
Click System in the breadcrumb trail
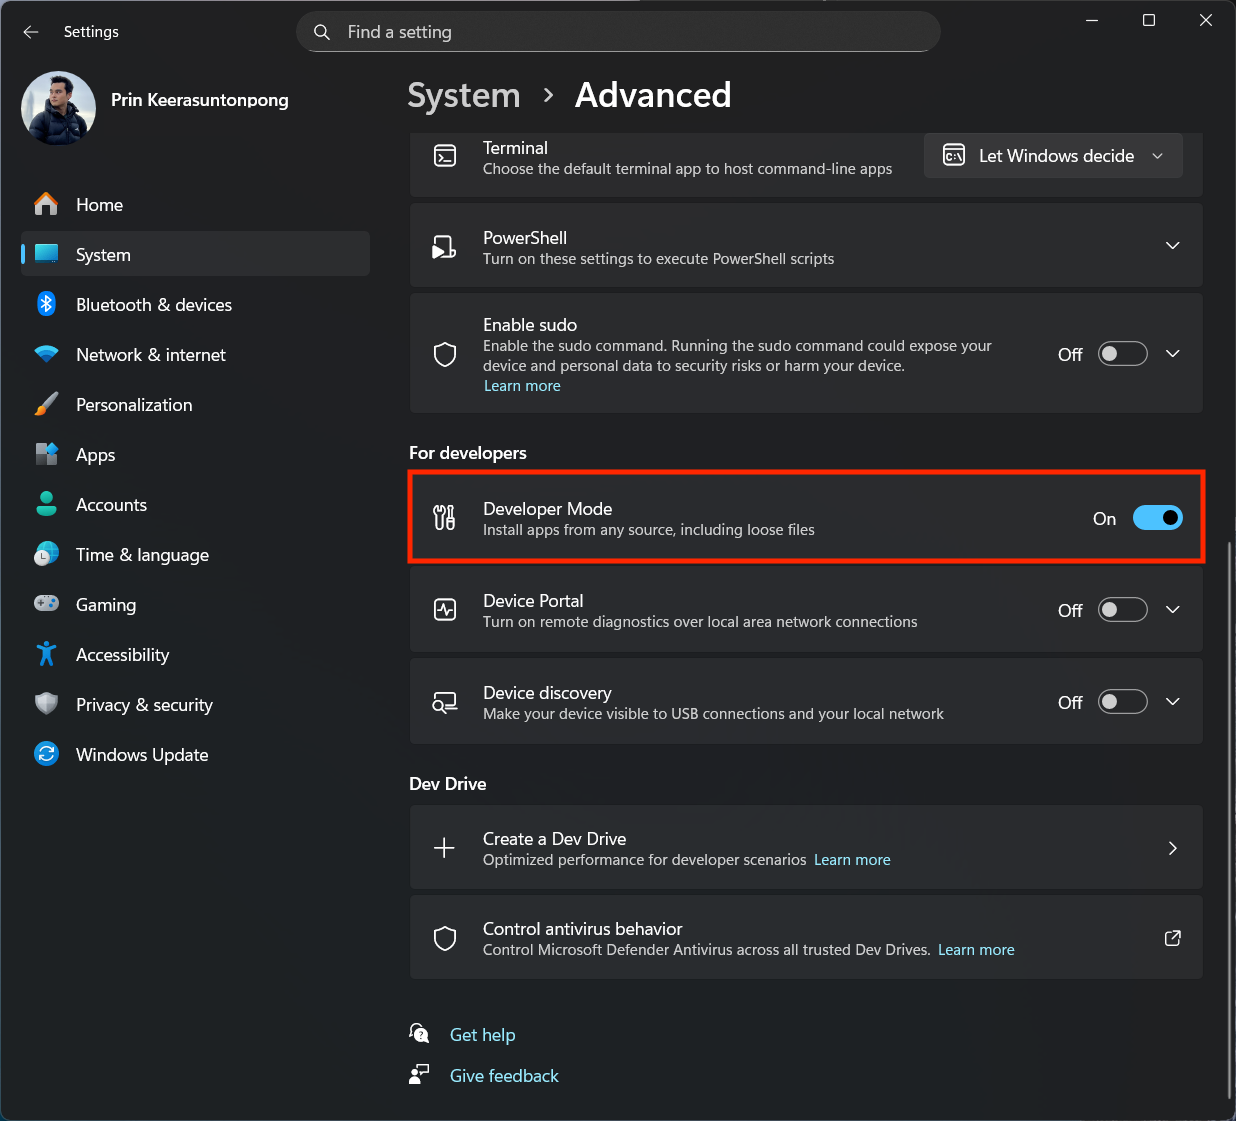click(x=463, y=95)
